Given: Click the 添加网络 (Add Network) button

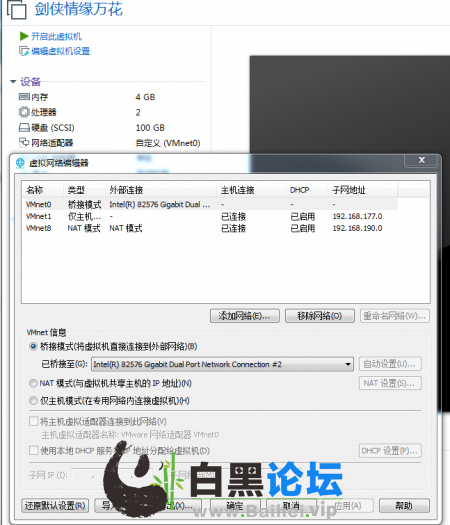Looking at the screenshot, I should click(245, 316).
